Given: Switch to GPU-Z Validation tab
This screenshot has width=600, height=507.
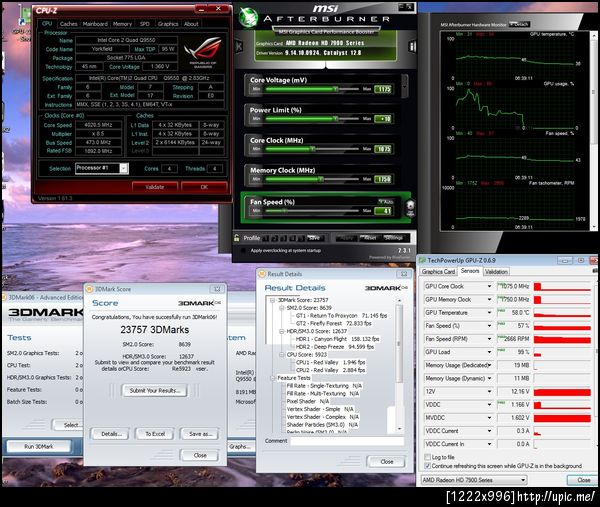Looking at the screenshot, I should click(x=496, y=271).
